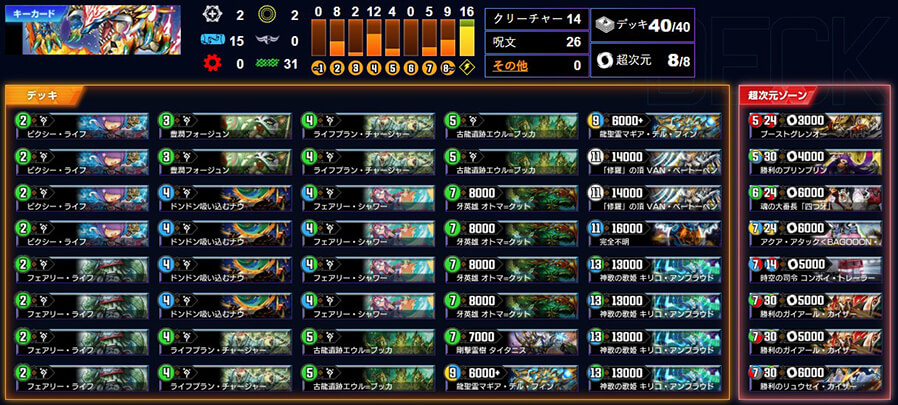Click the green nature civilization icon
Screen dimensions: 898x405
tap(266, 63)
